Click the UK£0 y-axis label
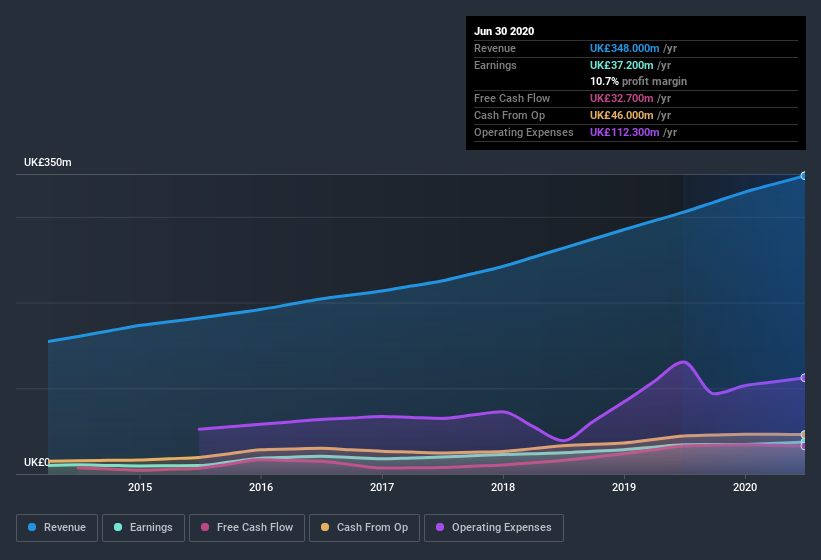The width and height of the screenshot is (821, 560). (x=37, y=462)
